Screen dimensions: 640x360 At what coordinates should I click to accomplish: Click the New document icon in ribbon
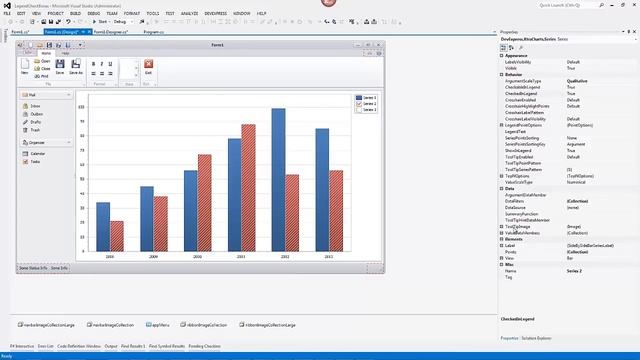(x=25, y=64)
